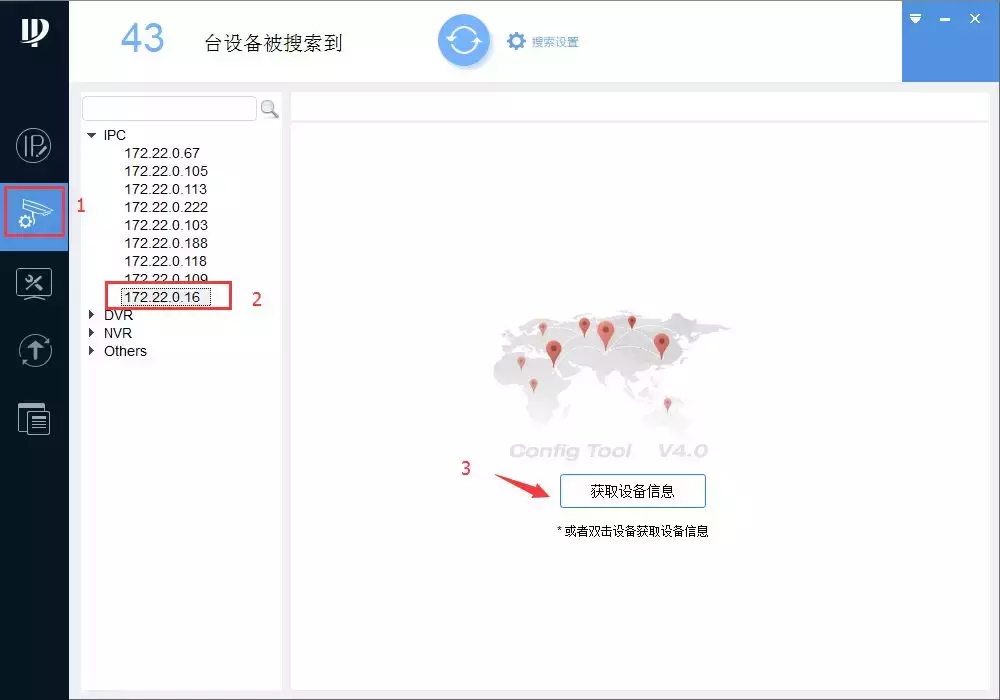Viewport: 1000px width, 700px height.
Task: Close the Config Tool window
Action: click(974, 18)
